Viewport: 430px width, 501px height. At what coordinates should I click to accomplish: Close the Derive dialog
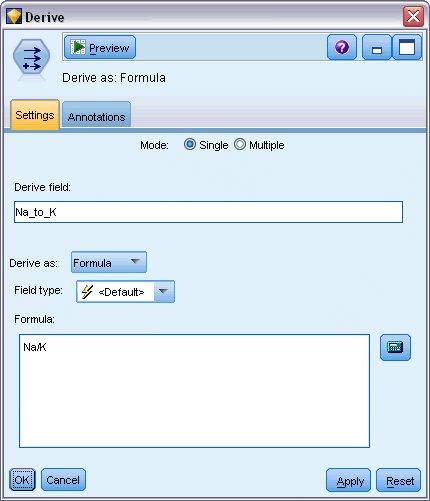(x=413, y=16)
